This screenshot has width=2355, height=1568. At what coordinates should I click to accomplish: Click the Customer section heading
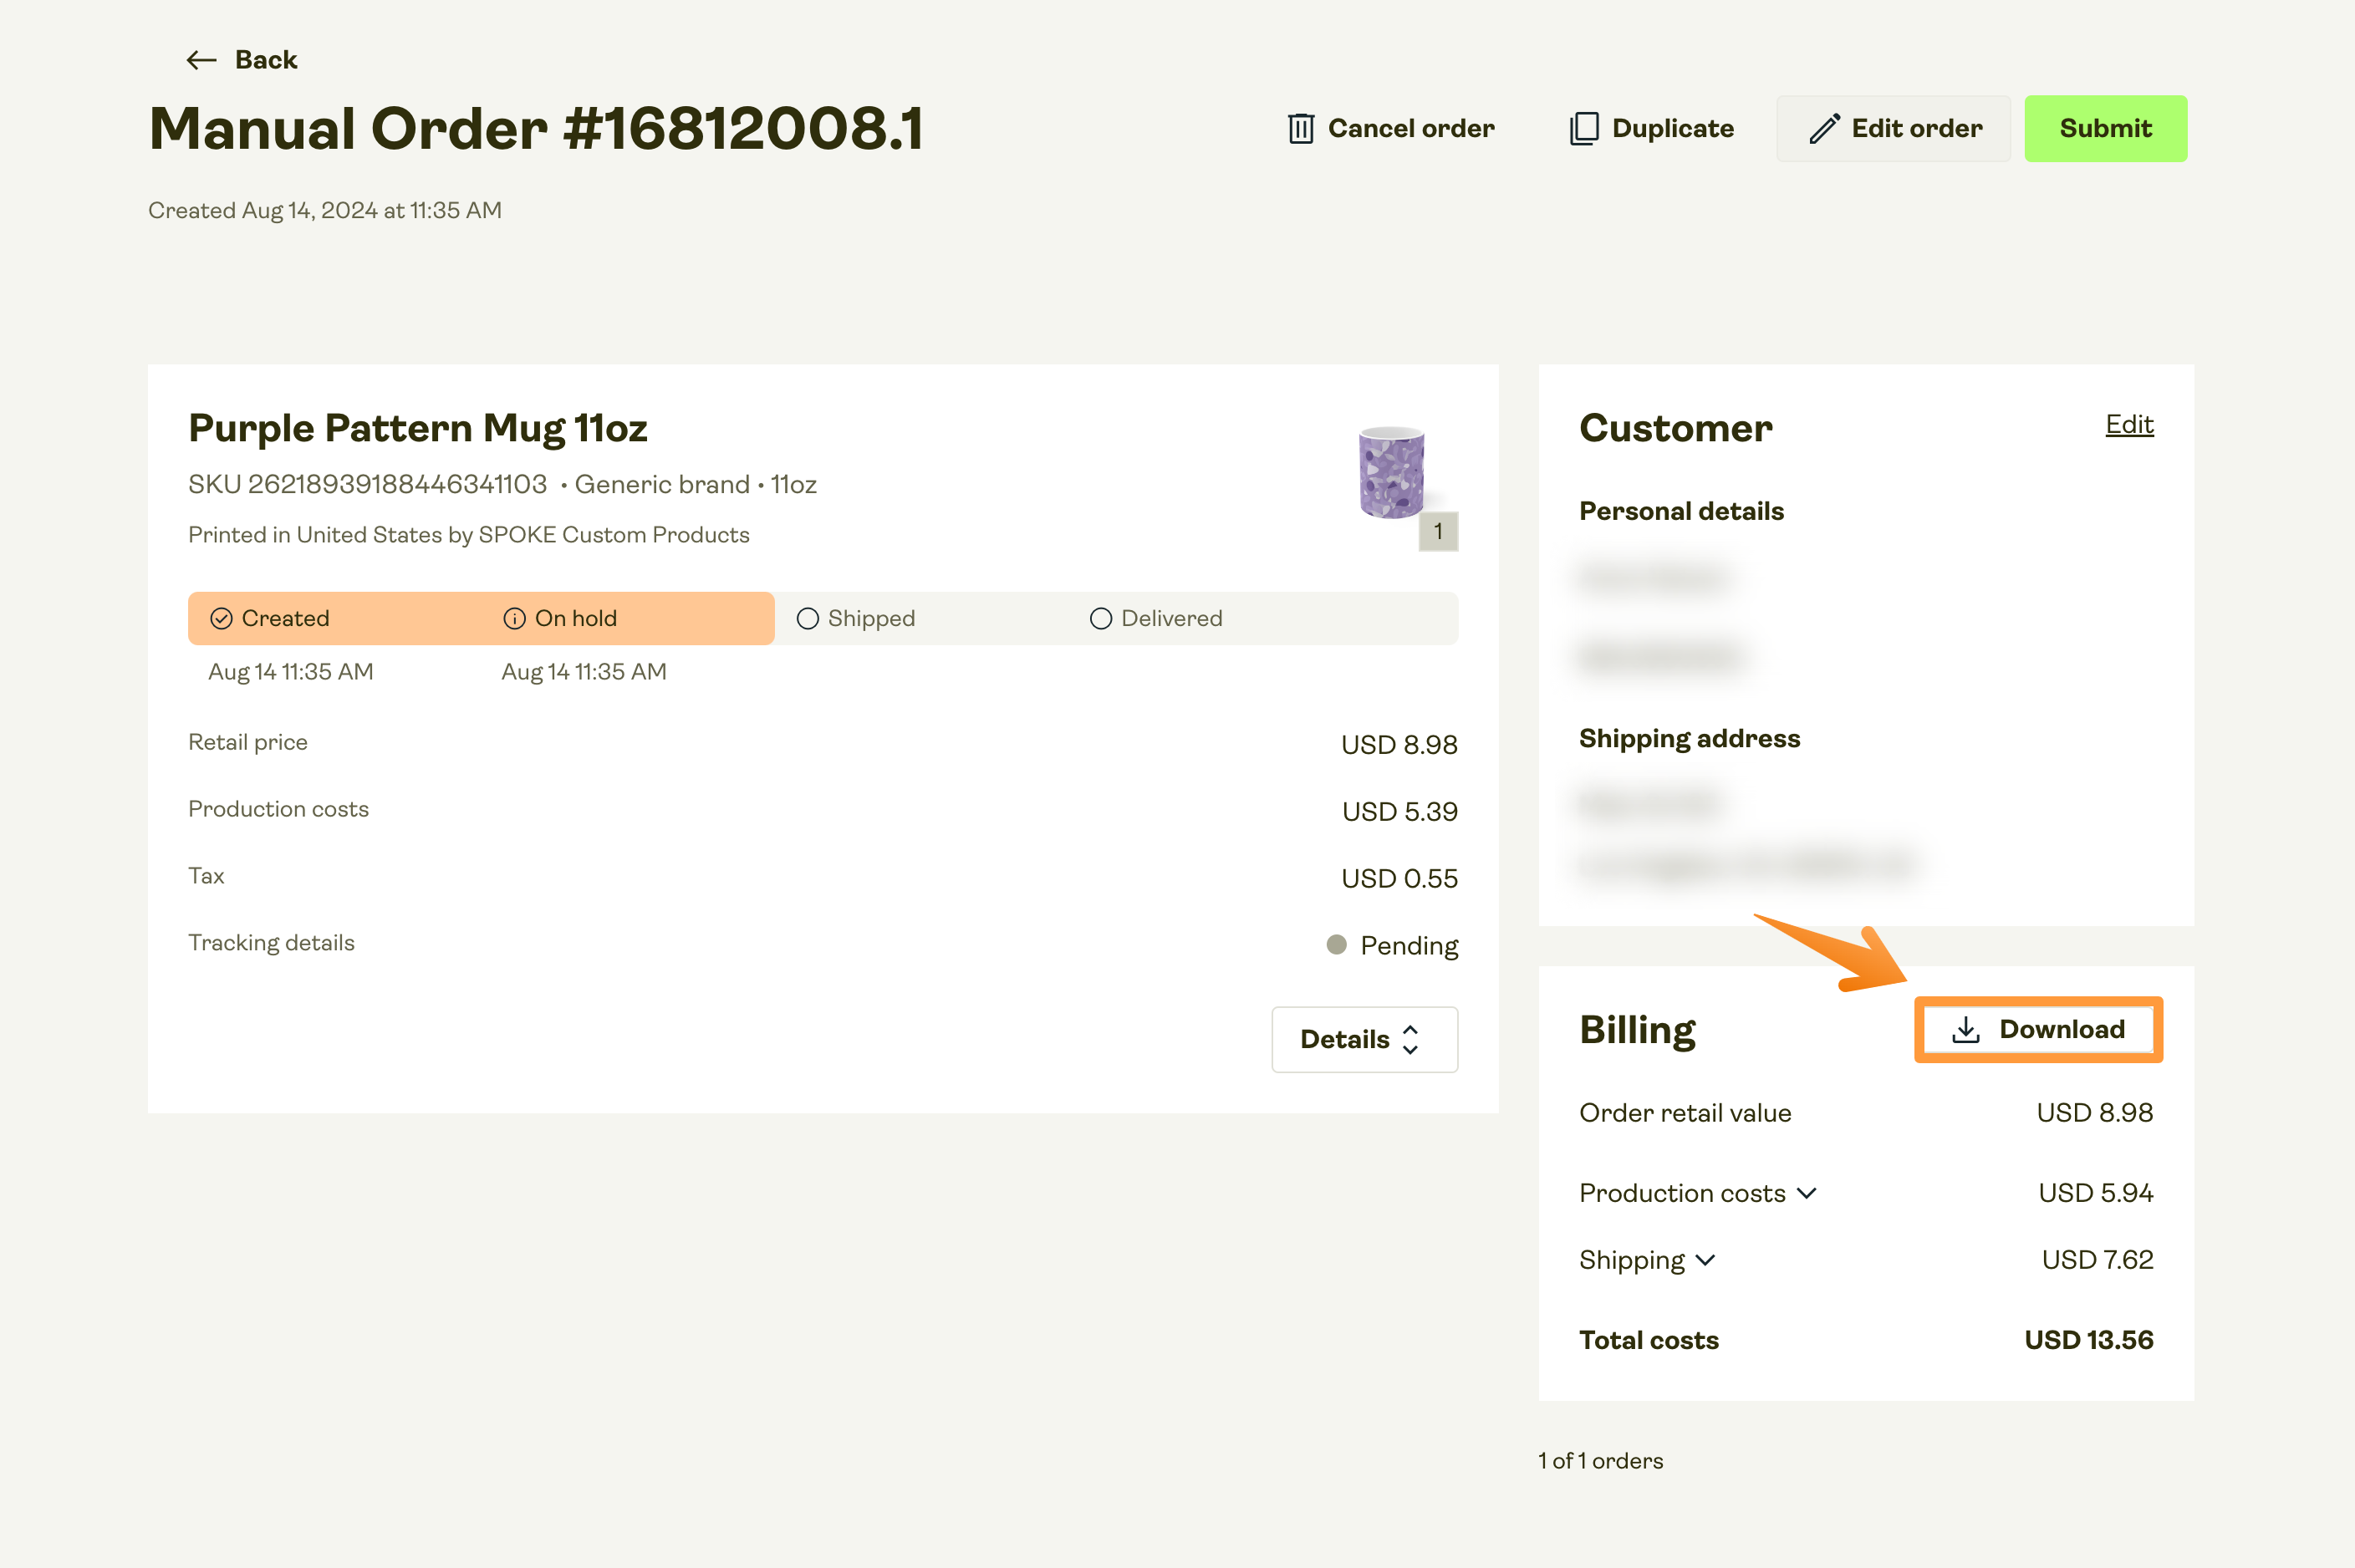(1676, 429)
